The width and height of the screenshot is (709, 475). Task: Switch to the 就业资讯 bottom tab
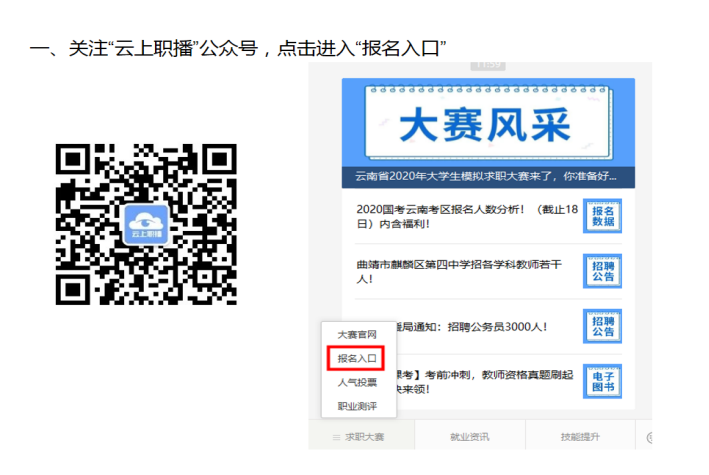tap(470, 437)
